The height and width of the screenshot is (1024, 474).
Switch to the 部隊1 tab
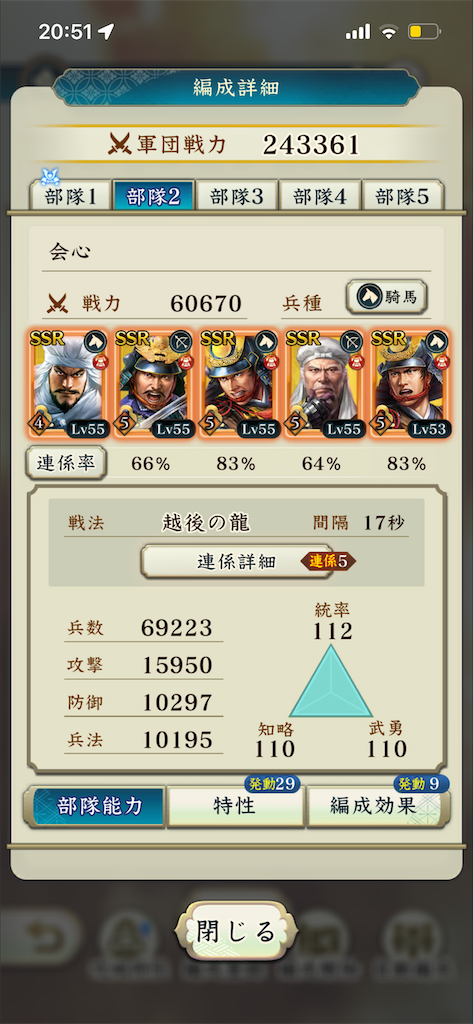[71, 197]
